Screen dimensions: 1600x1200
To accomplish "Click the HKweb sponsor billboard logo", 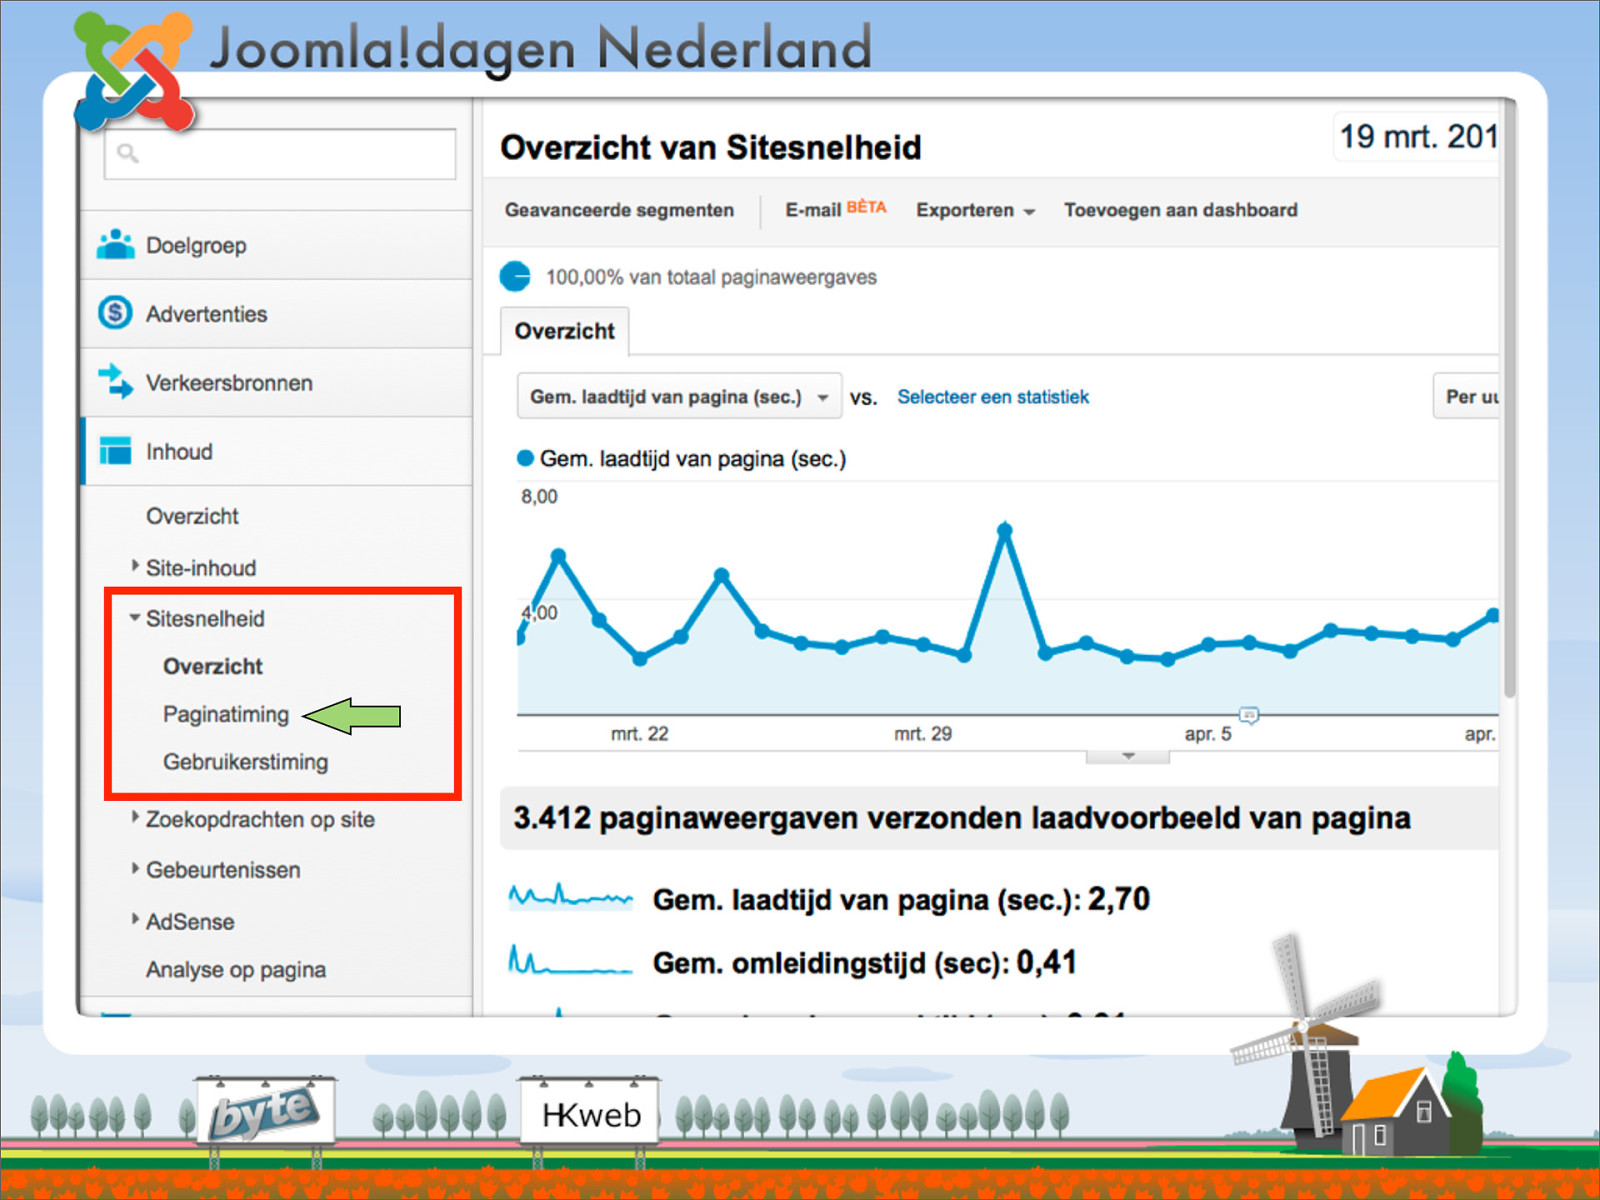I will (x=590, y=1114).
